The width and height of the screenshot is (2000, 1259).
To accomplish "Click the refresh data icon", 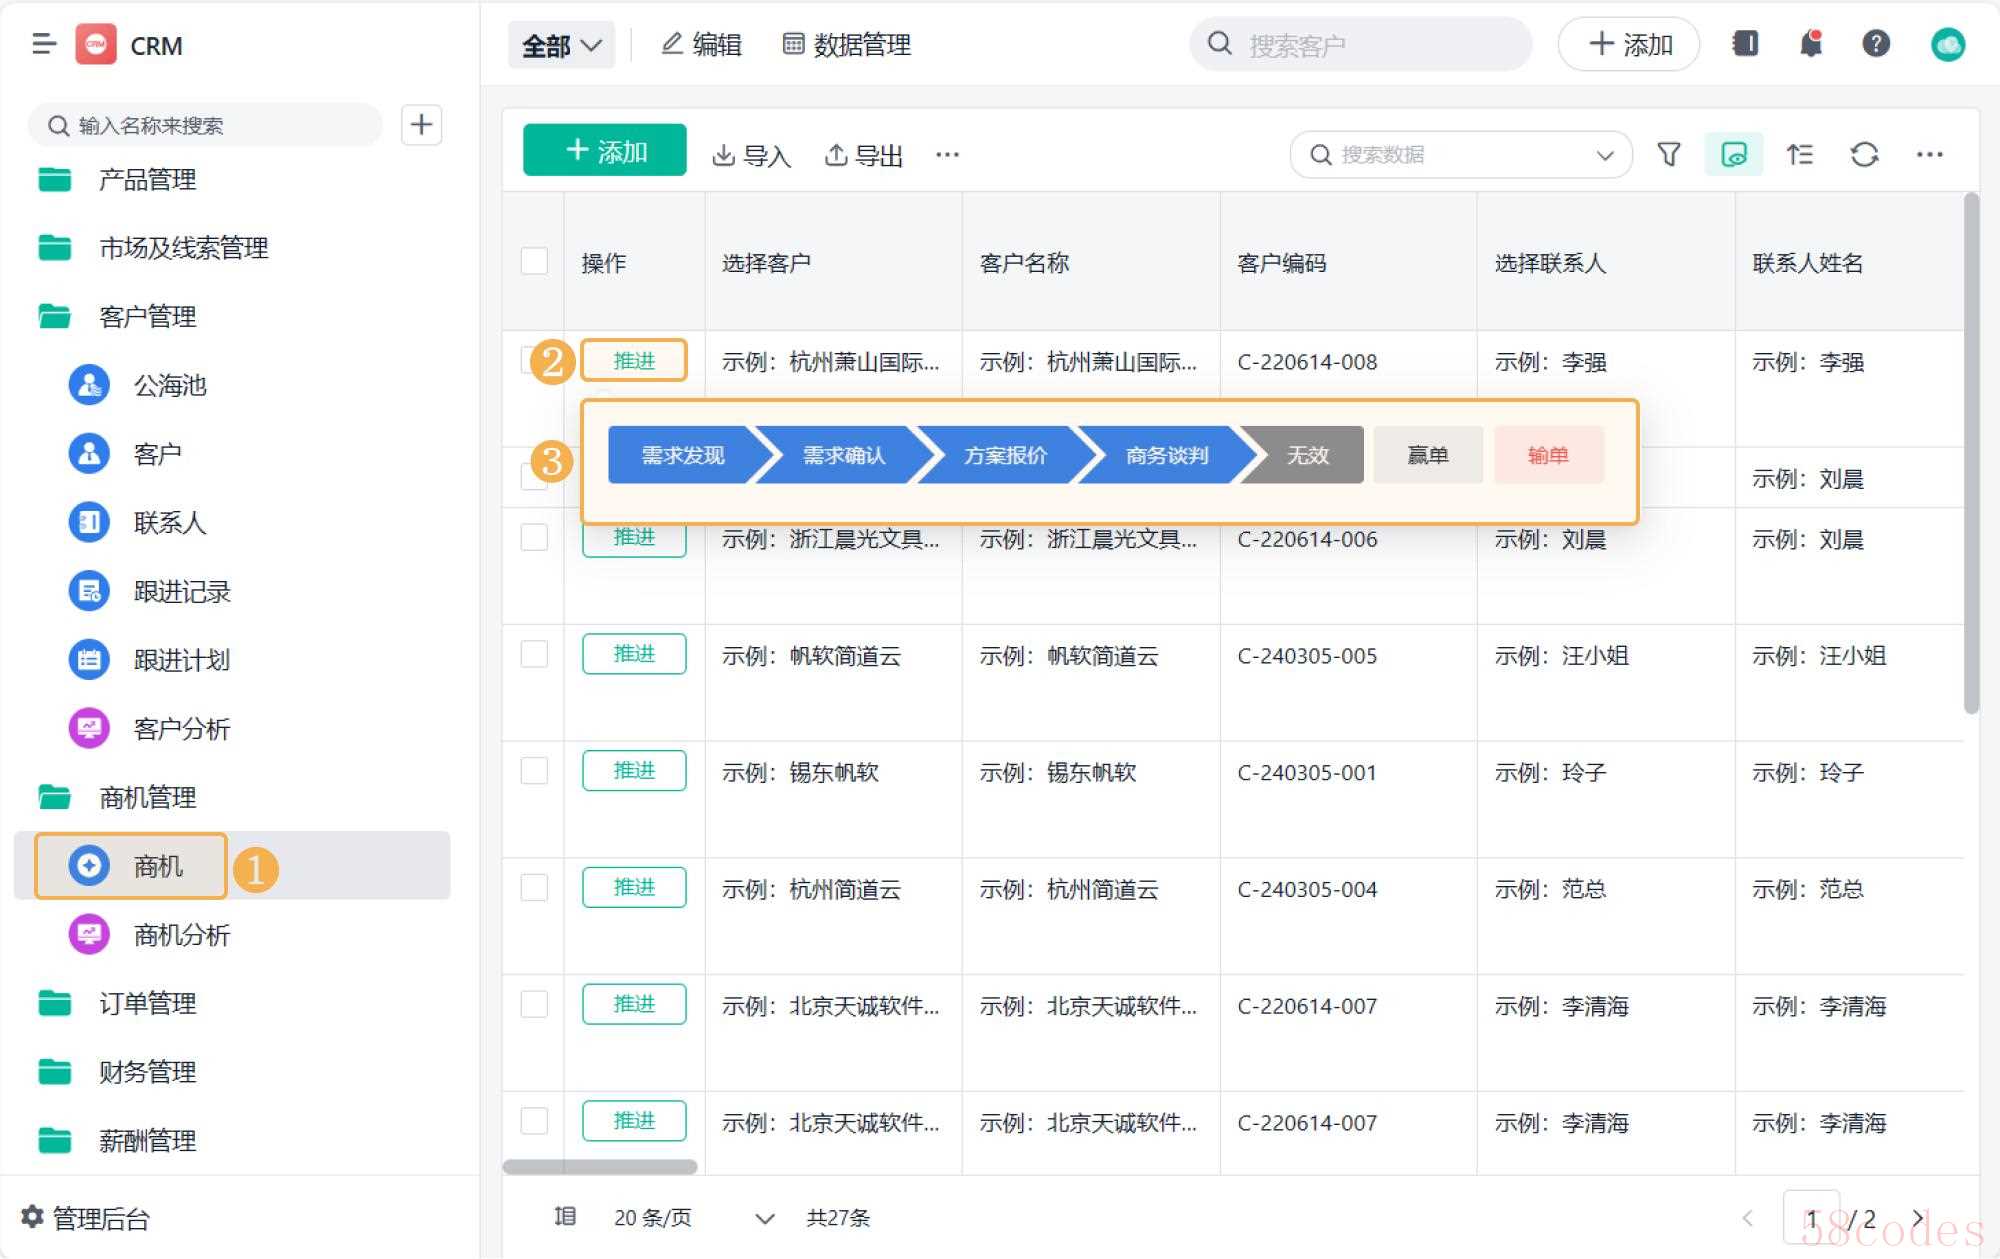I will [1864, 154].
